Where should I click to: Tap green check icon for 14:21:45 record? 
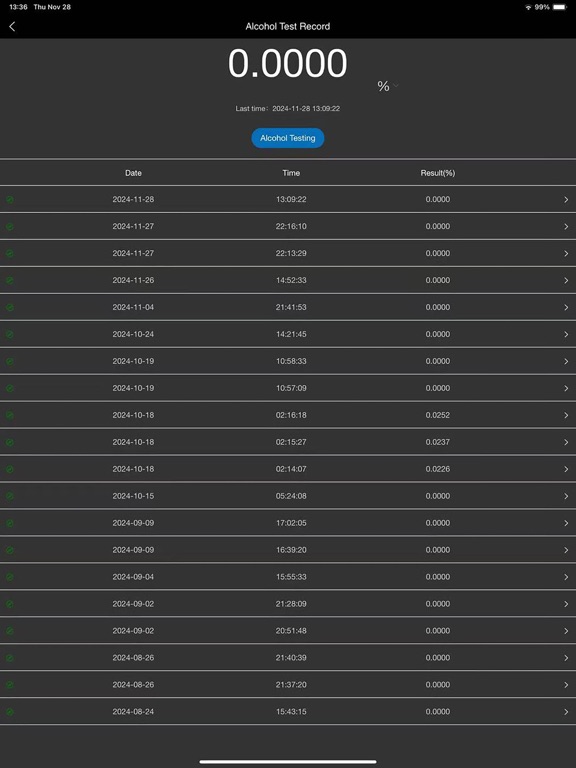[10, 334]
